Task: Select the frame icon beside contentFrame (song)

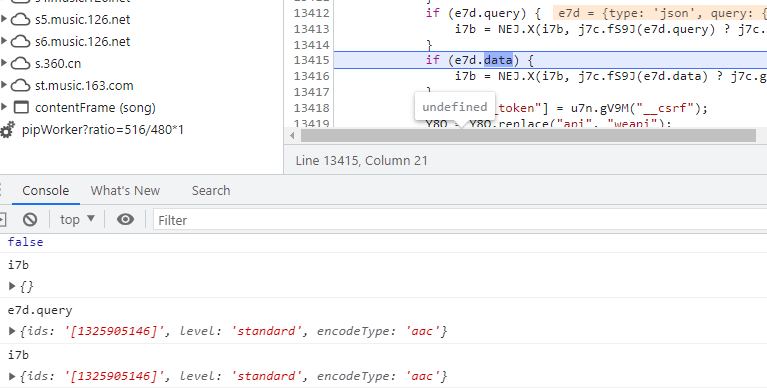Action: [x=21, y=107]
